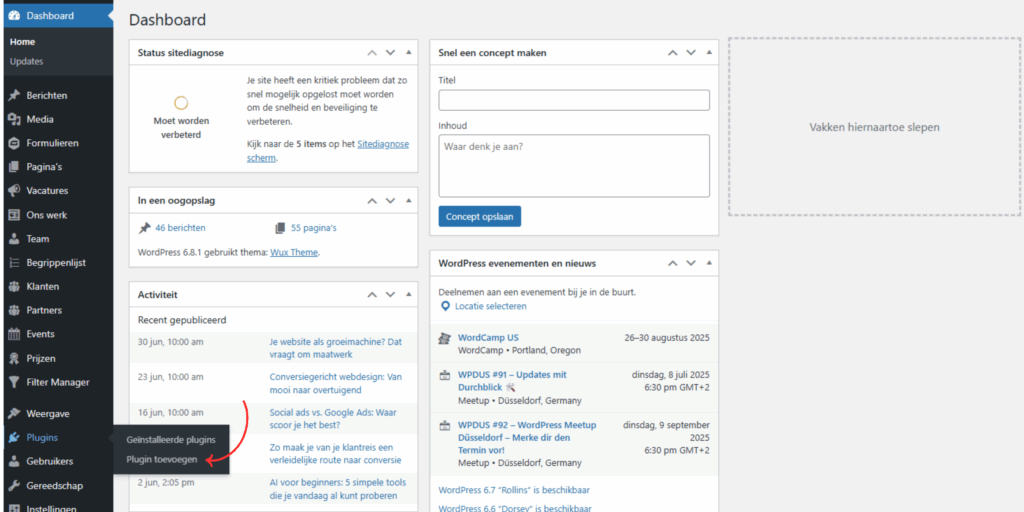
Task: Click the Filter Manager funnel icon
Action: coord(14,382)
